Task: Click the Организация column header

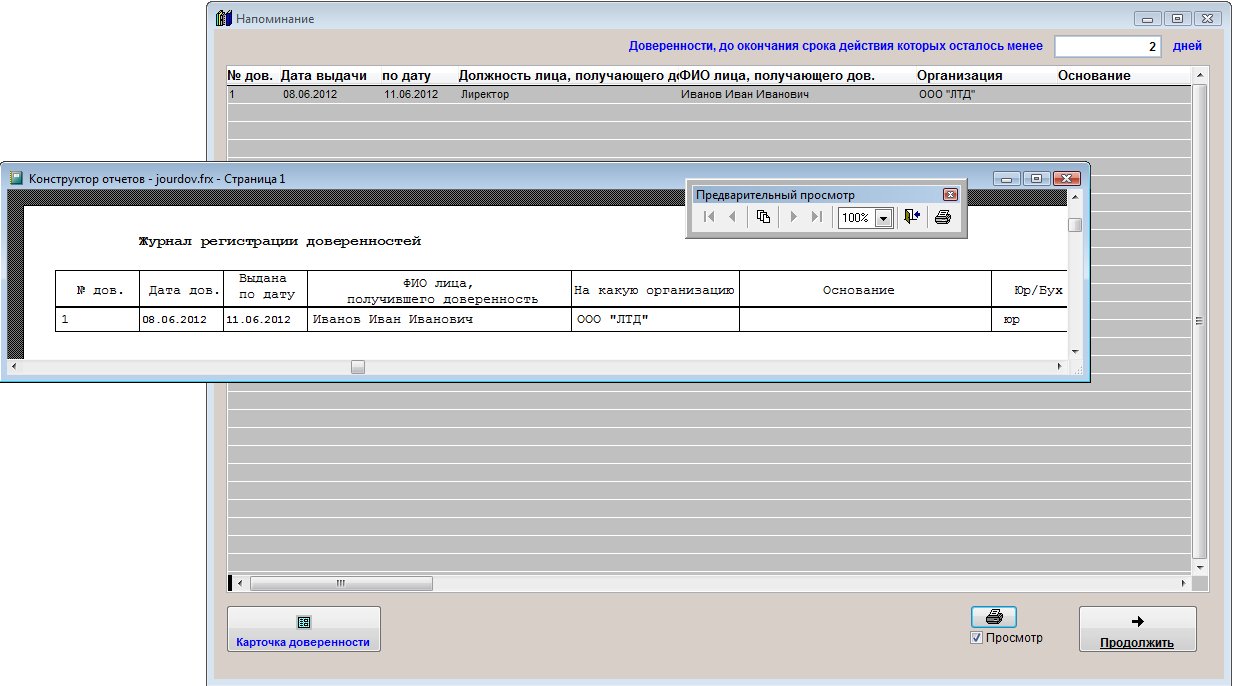Action: click(x=959, y=76)
